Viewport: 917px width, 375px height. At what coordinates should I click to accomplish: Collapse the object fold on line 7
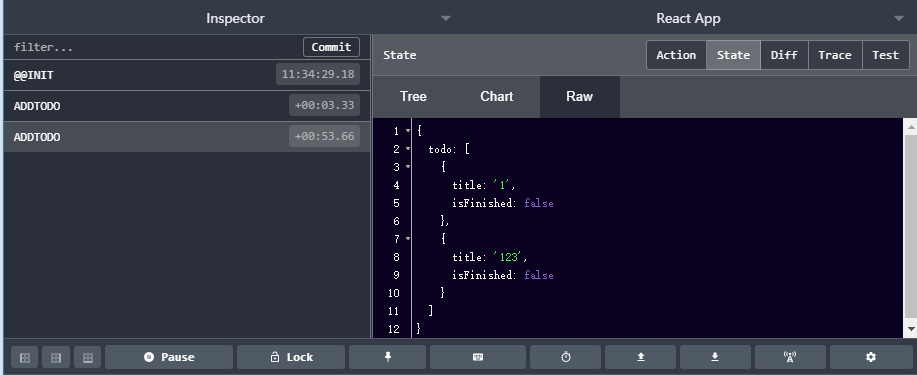pyautogui.click(x=408, y=239)
